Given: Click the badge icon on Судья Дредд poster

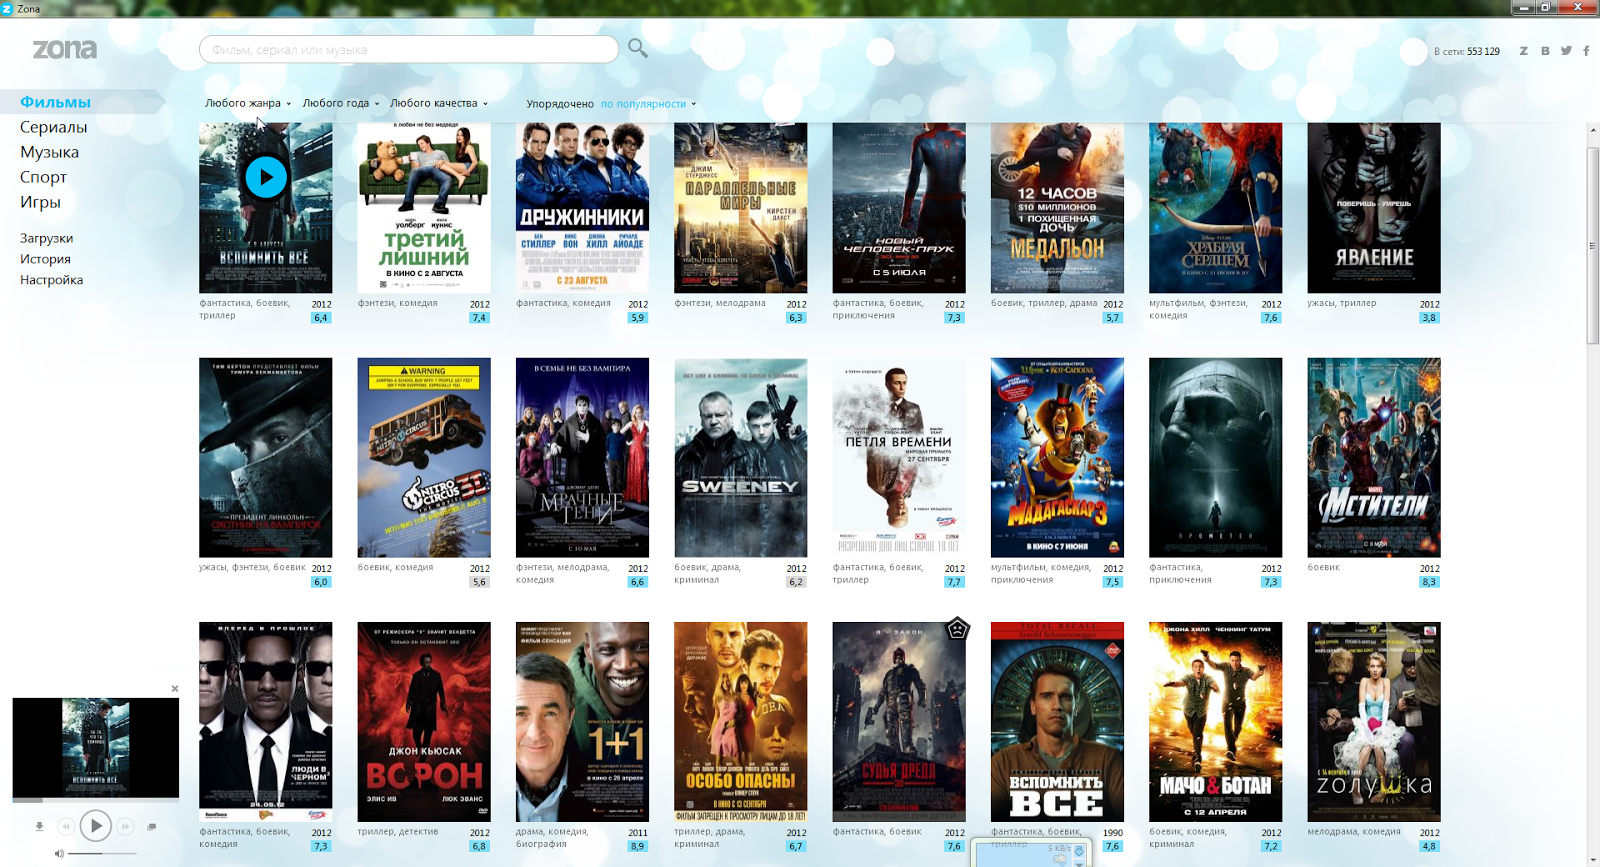Looking at the screenshot, I should 957,630.
